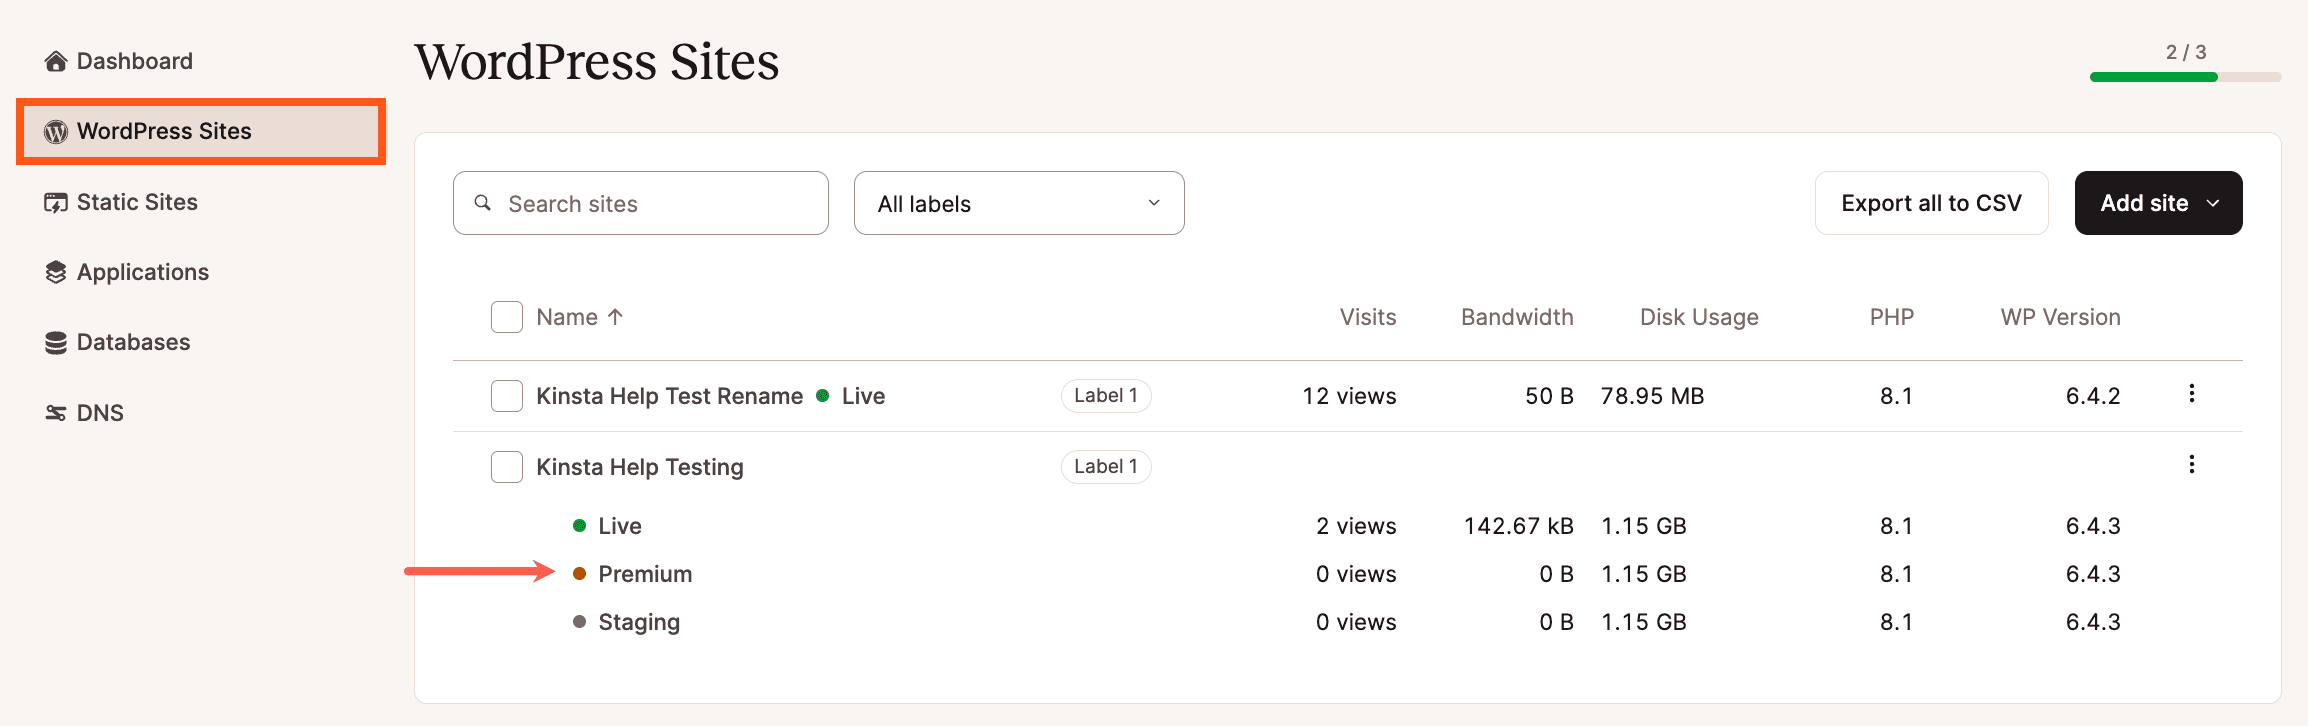The image size is (2308, 726).
Task: Click the orange Premium environment dot
Action: [579, 574]
